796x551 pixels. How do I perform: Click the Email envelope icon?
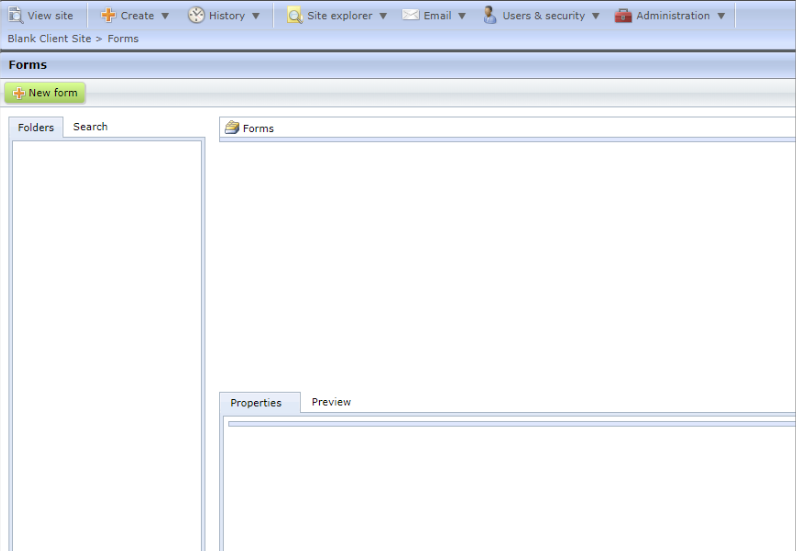410,15
